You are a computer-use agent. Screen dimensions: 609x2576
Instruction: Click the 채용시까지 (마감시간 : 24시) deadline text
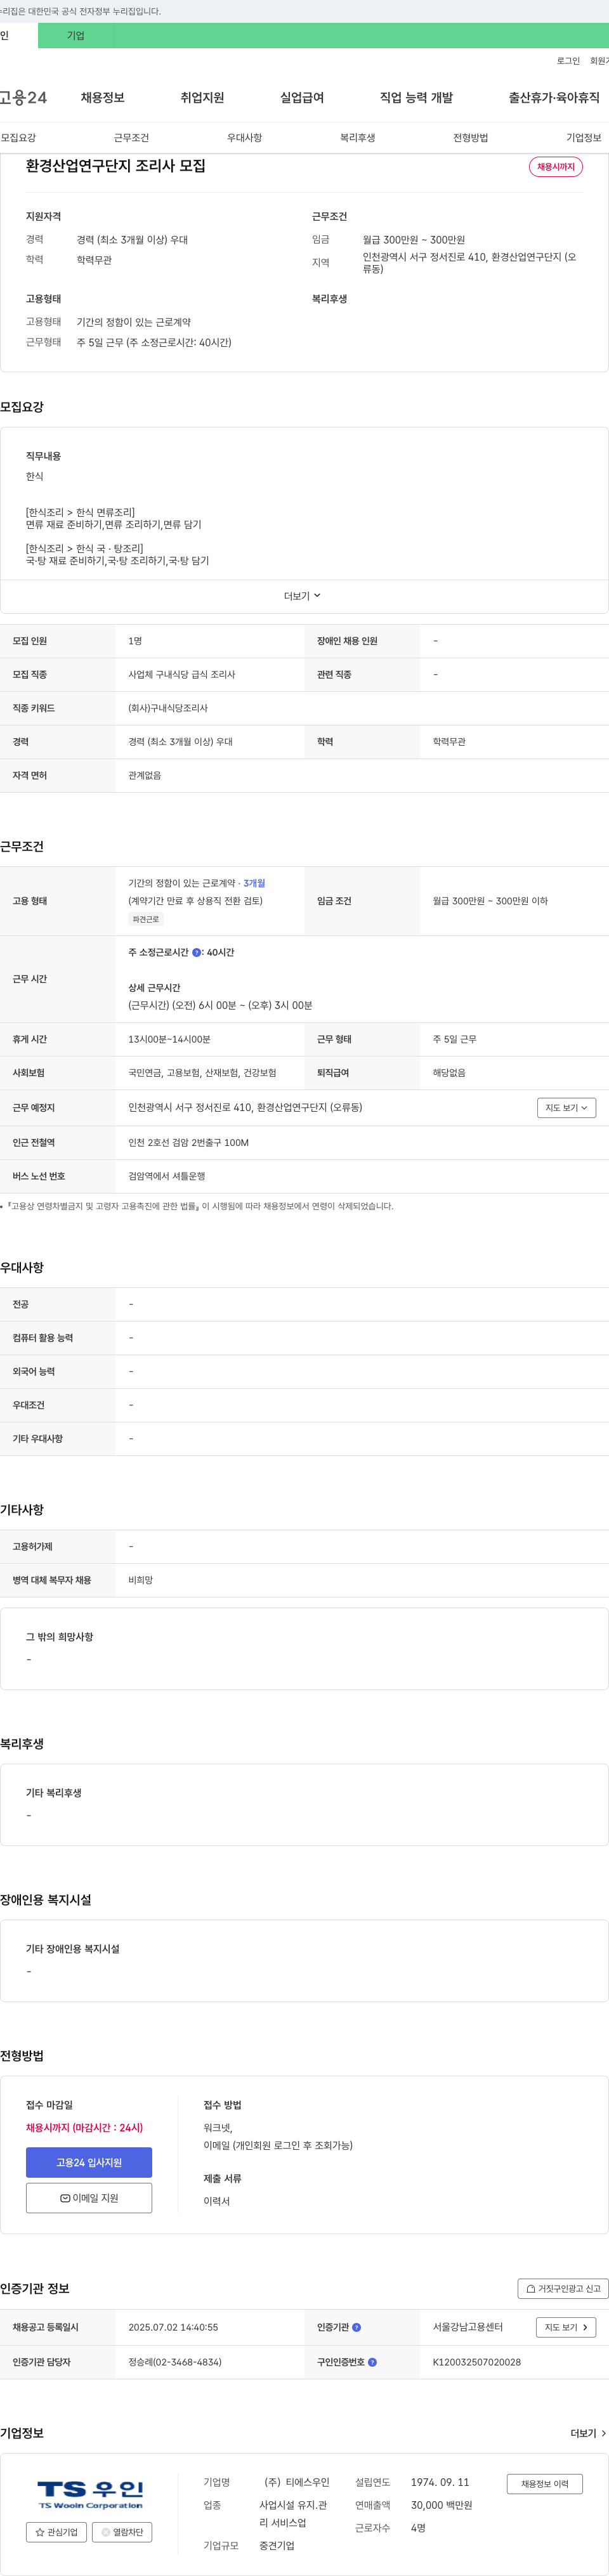[84, 2128]
